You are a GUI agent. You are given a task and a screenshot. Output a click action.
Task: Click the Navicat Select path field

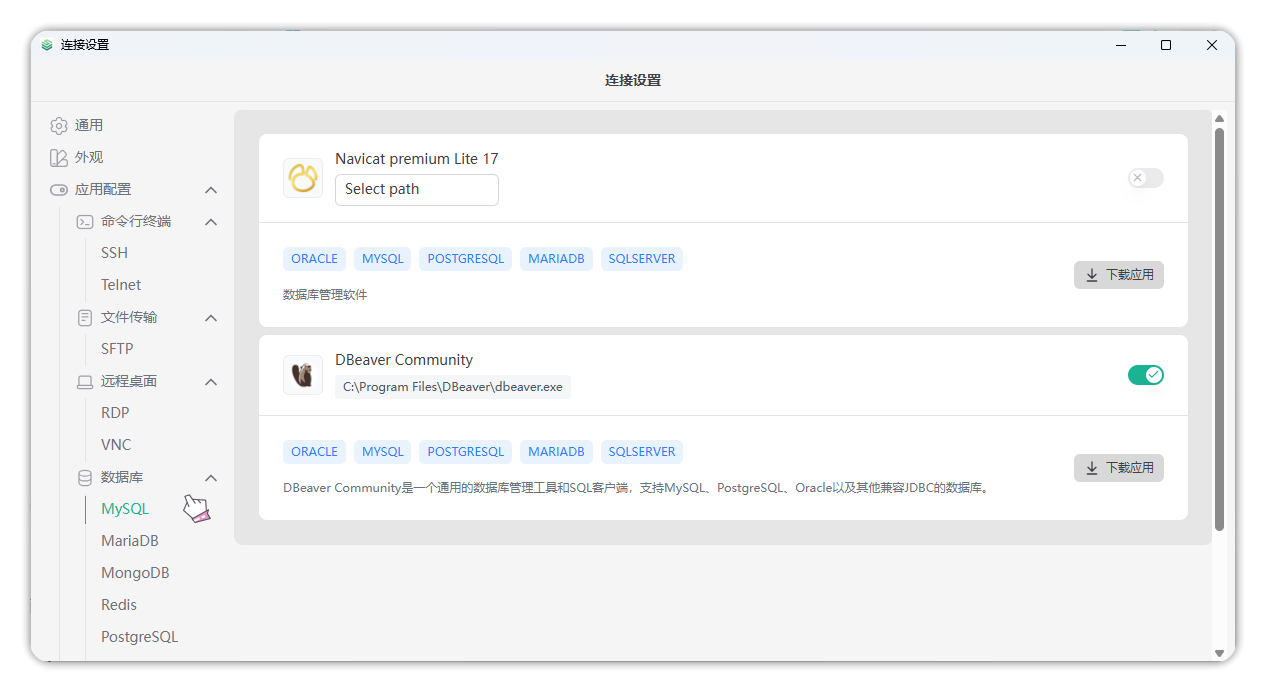pyautogui.click(x=417, y=190)
